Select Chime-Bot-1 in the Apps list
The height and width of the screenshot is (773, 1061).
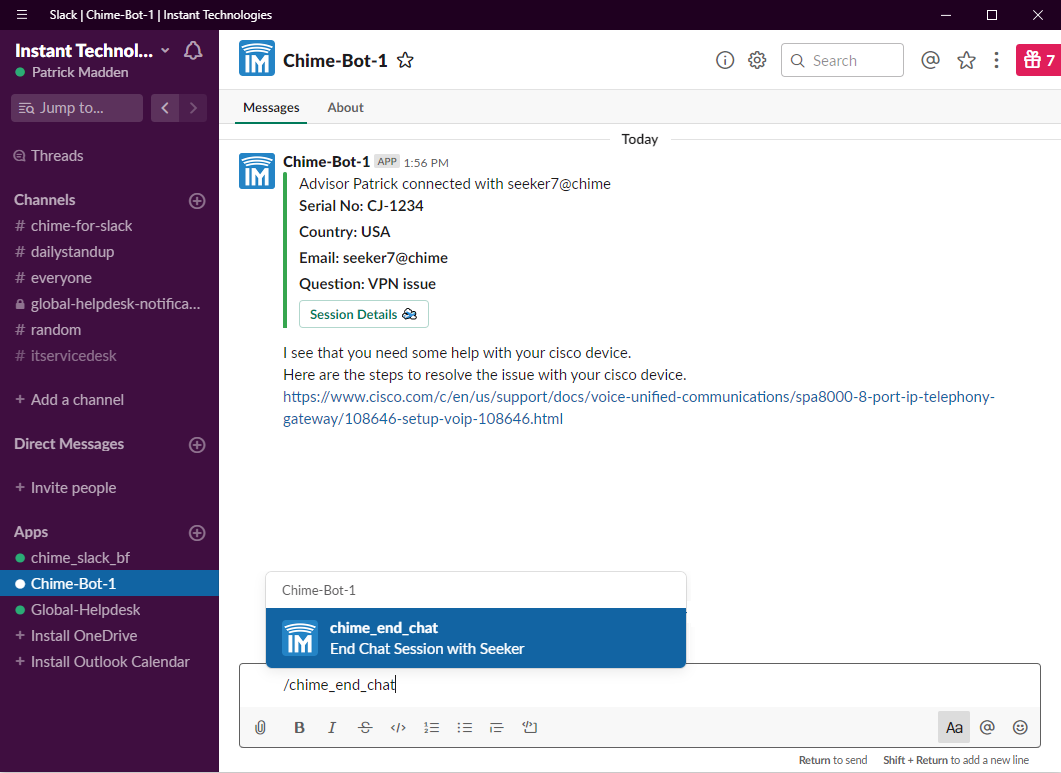tap(110, 583)
